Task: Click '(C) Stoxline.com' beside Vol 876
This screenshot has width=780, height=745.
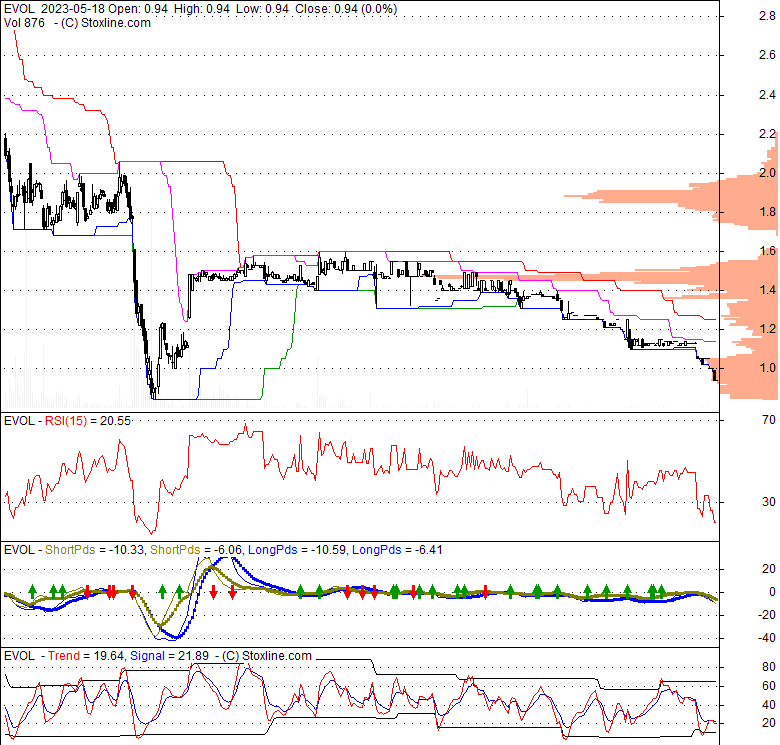Action: pos(105,23)
